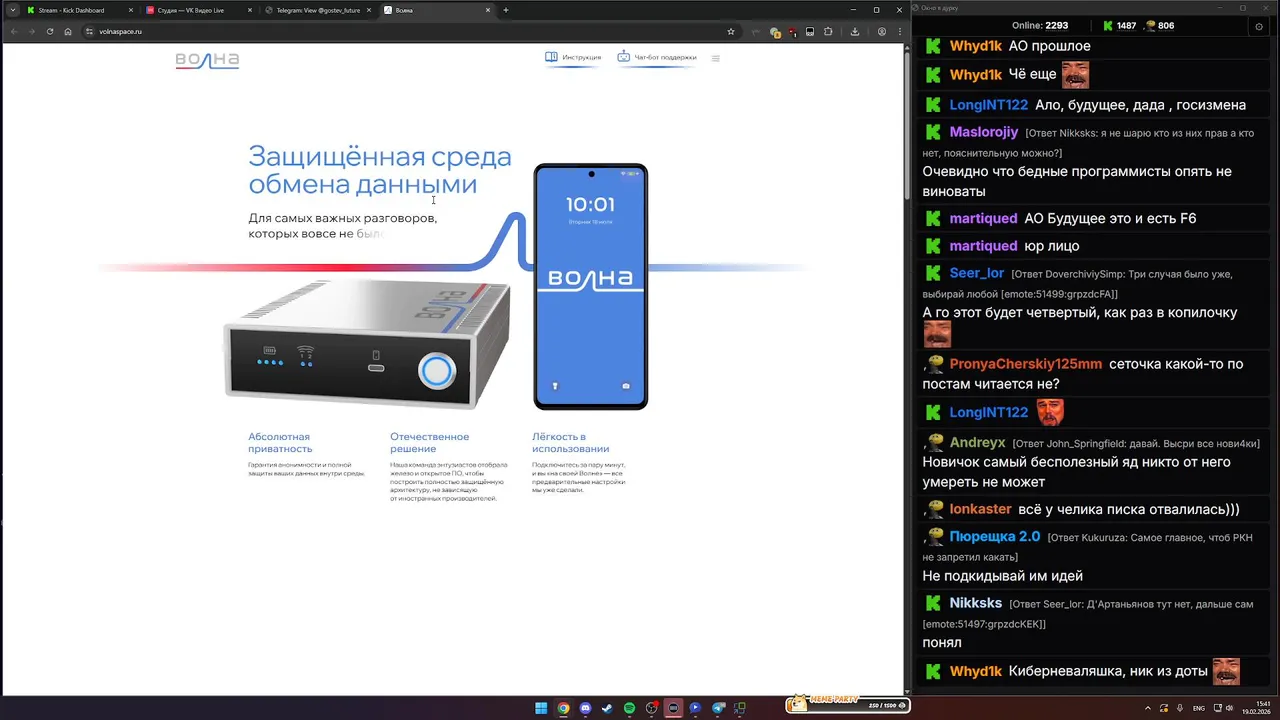Image resolution: width=1280 pixels, height=720 pixels.
Task: Open Telegram from the taskbar
Action: [718, 708]
